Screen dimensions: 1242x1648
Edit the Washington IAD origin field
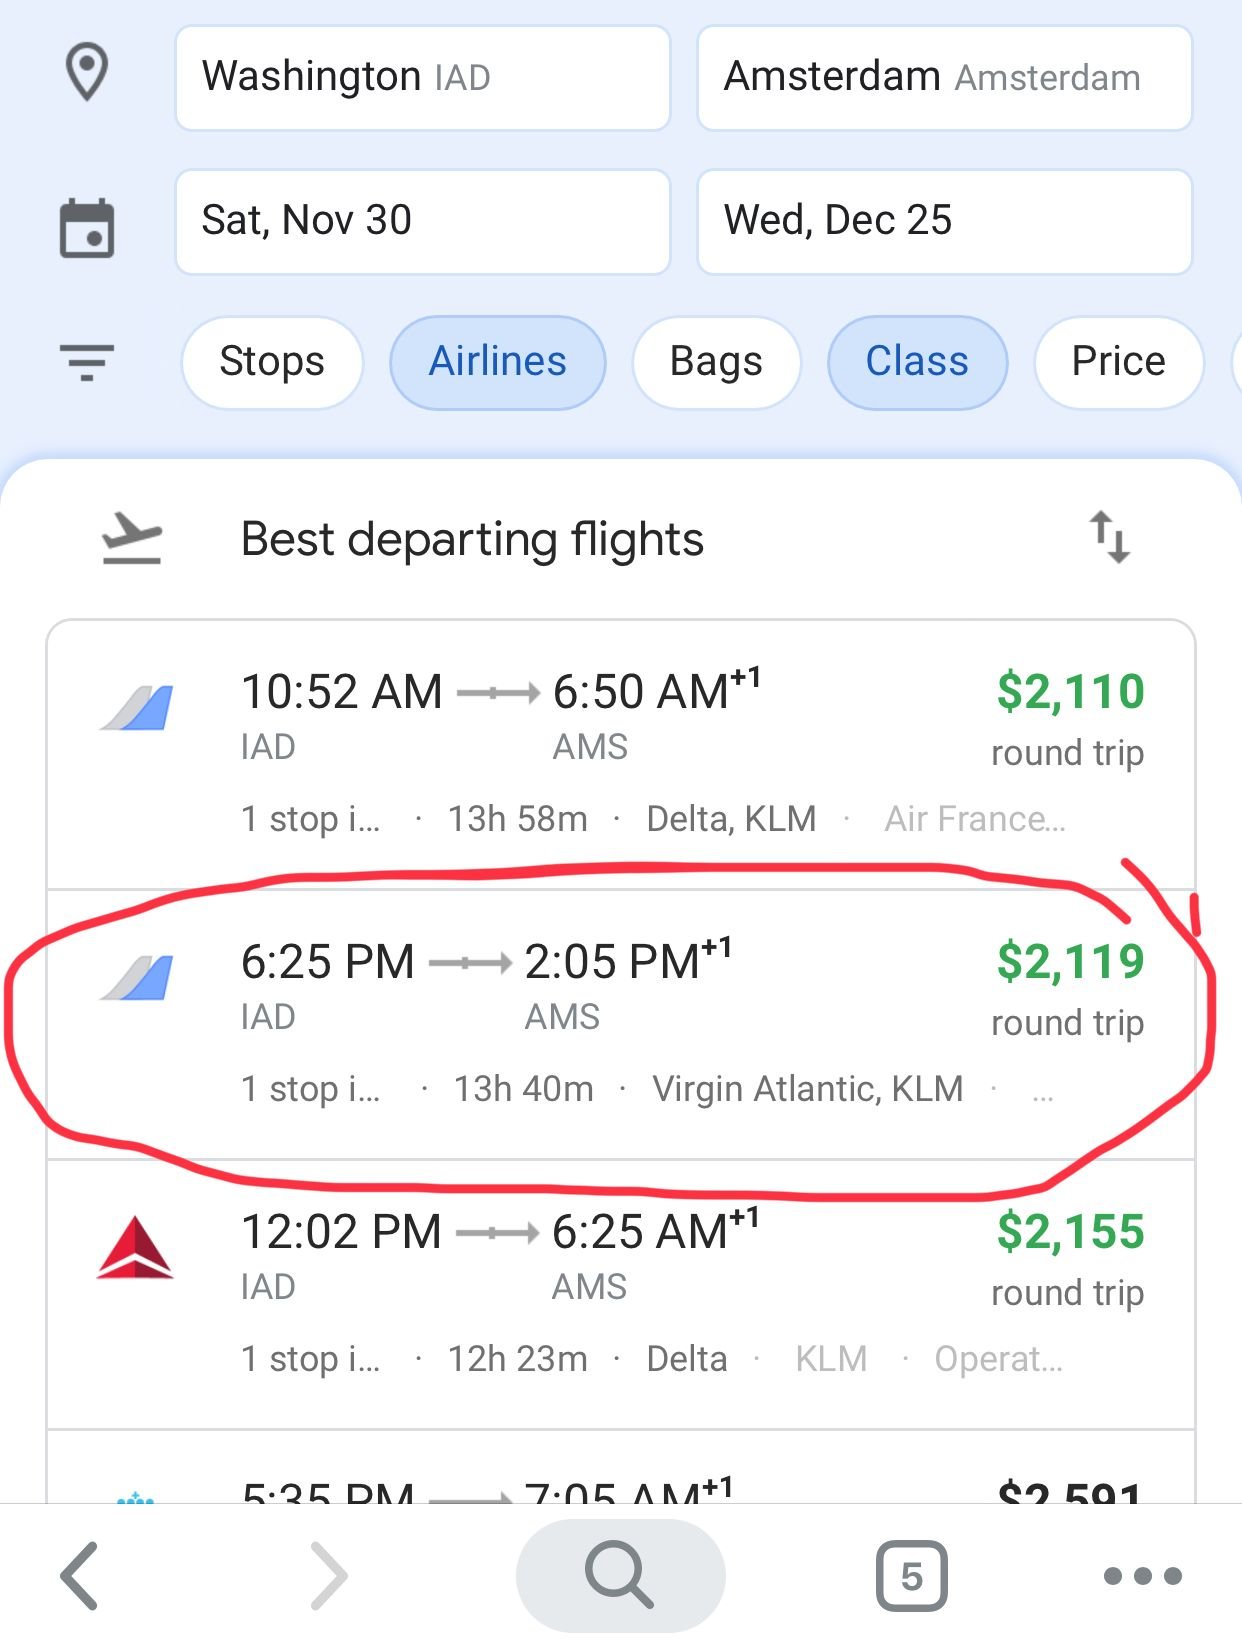pyautogui.click(x=422, y=78)
